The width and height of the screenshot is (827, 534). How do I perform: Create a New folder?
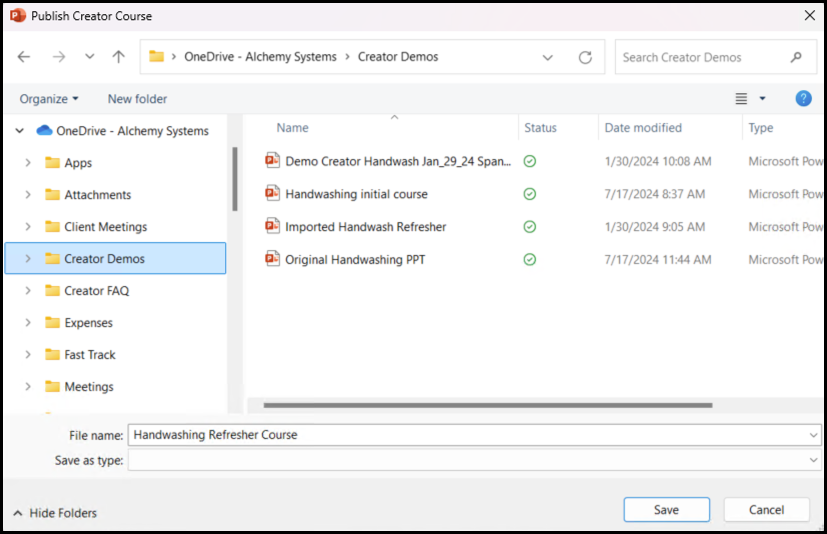(137, 99)
